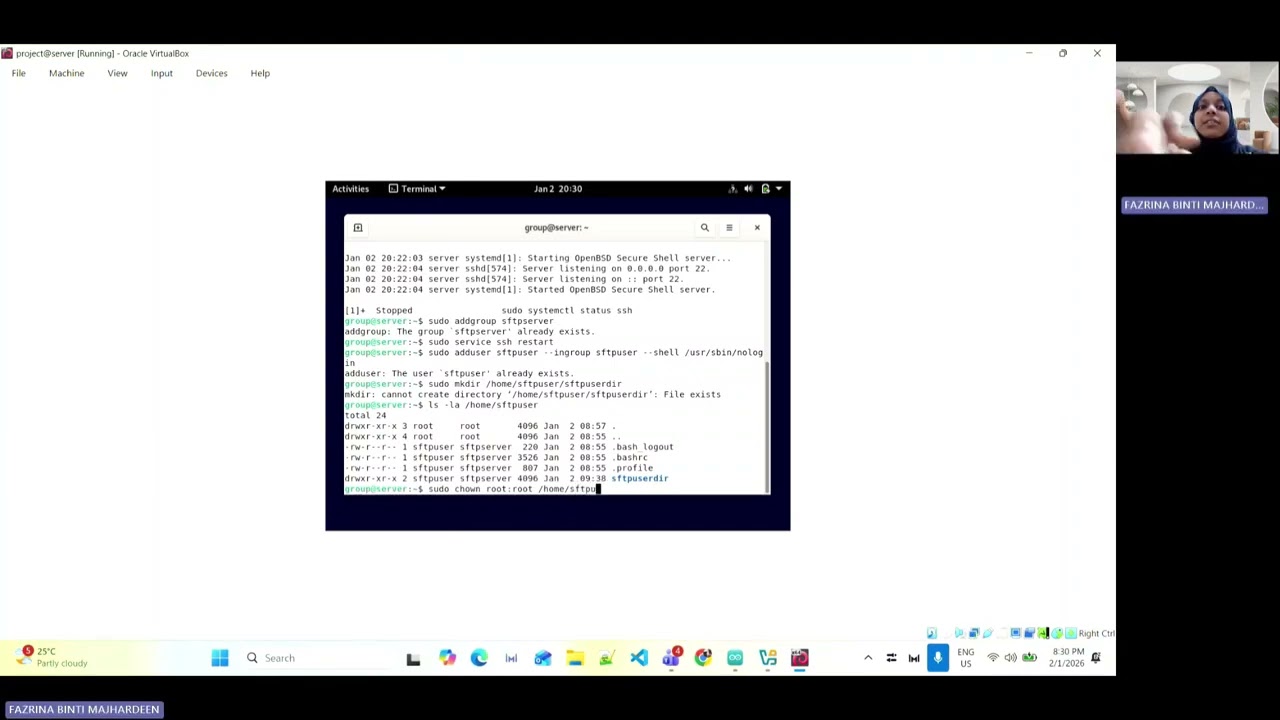Open Visual Studio Code from the taskbar
The image size is (1280, 720).
(639, 658)
